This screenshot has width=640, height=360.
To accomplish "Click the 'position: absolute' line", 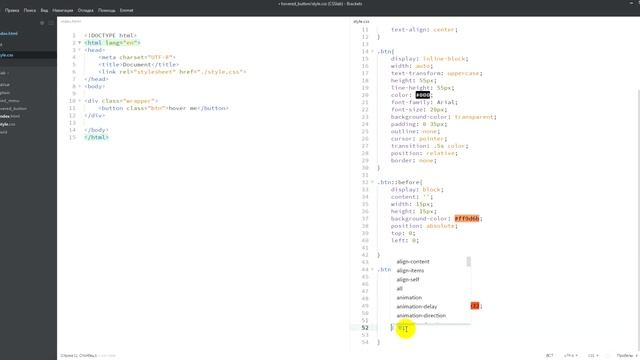I will (424, 226).
